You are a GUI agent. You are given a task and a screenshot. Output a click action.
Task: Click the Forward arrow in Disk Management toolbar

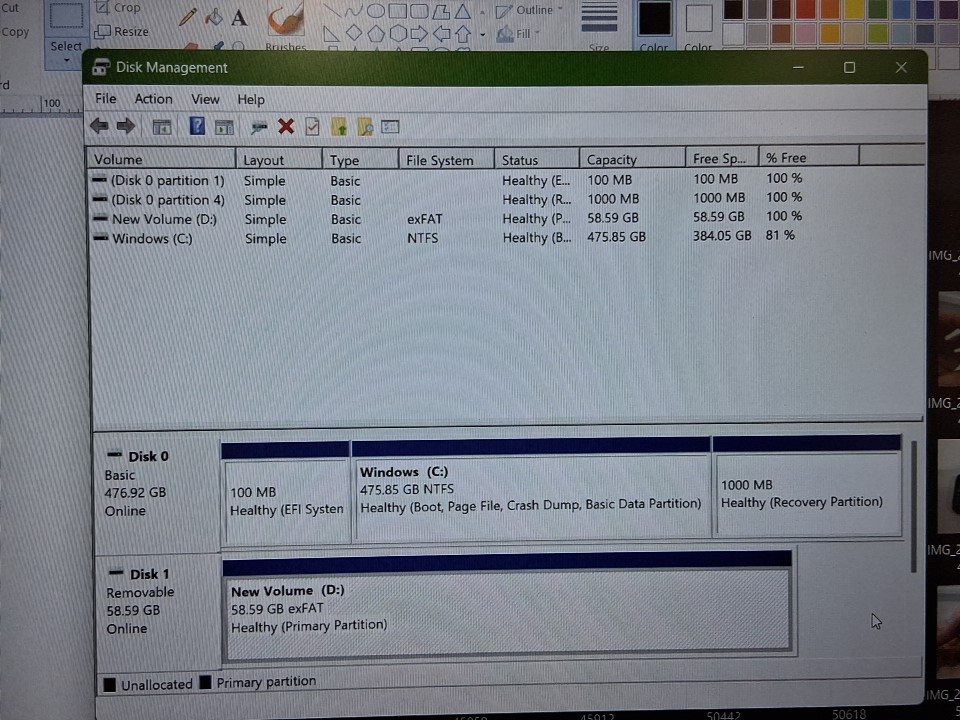pos(126,127)
